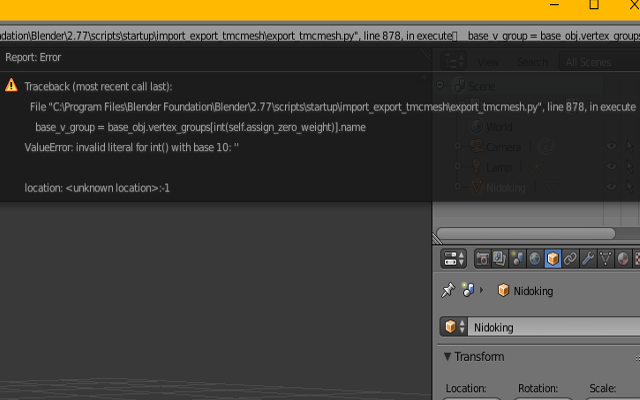Expand the Nidoking item in the outliner
The image size is (640, 400).
coord(458,186)
